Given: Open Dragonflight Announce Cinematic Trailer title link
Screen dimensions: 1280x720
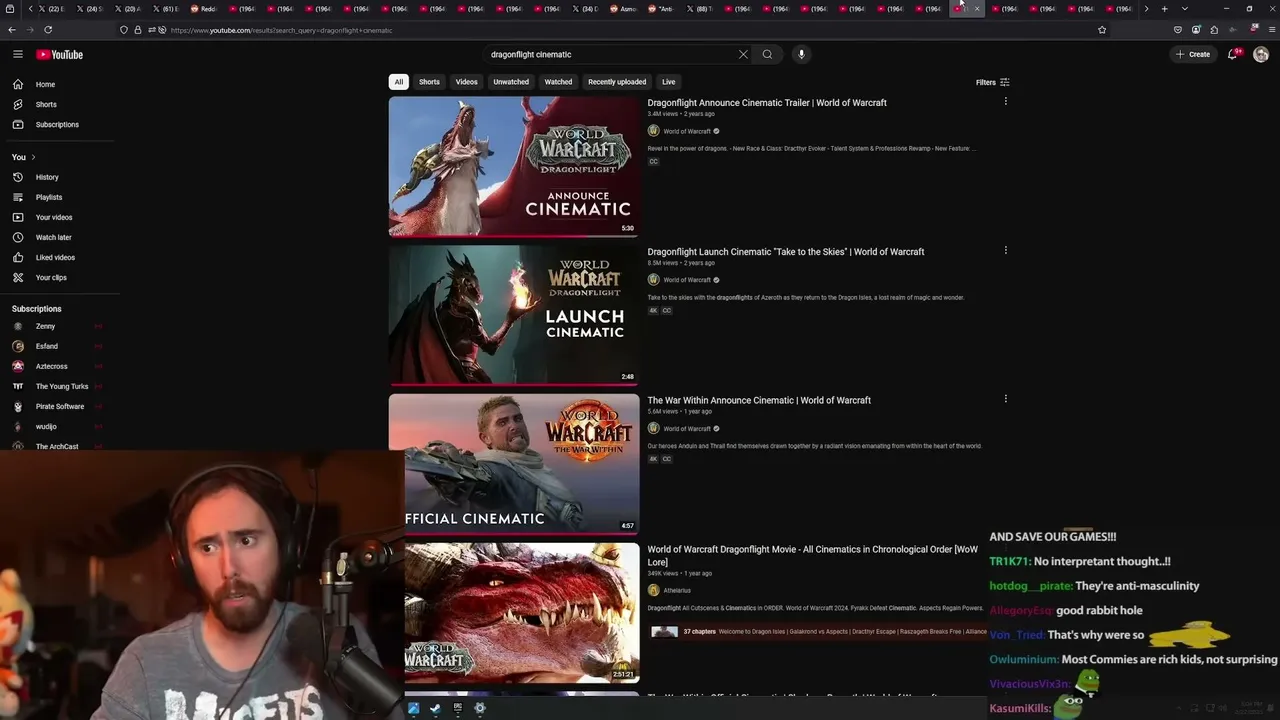Looking at the screenshot, I should [x=767, y=103].
